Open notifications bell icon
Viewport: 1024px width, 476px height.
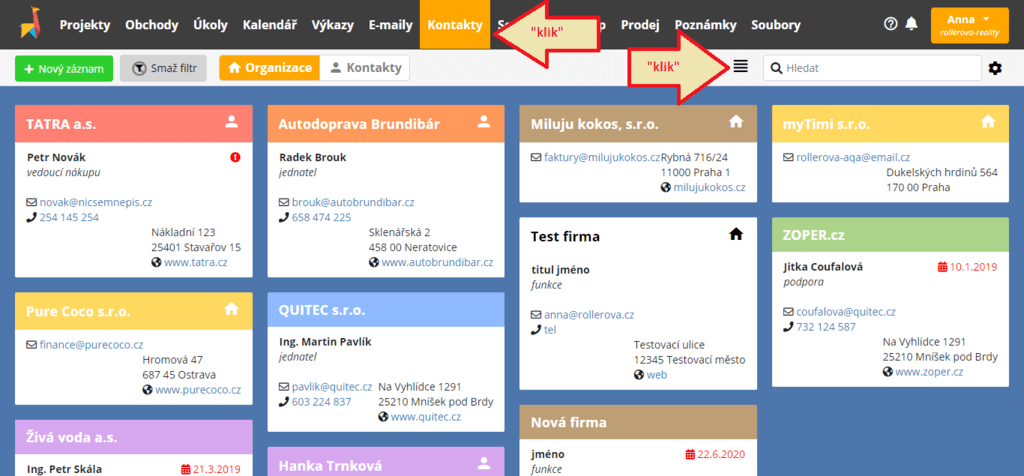coord(912,24)
